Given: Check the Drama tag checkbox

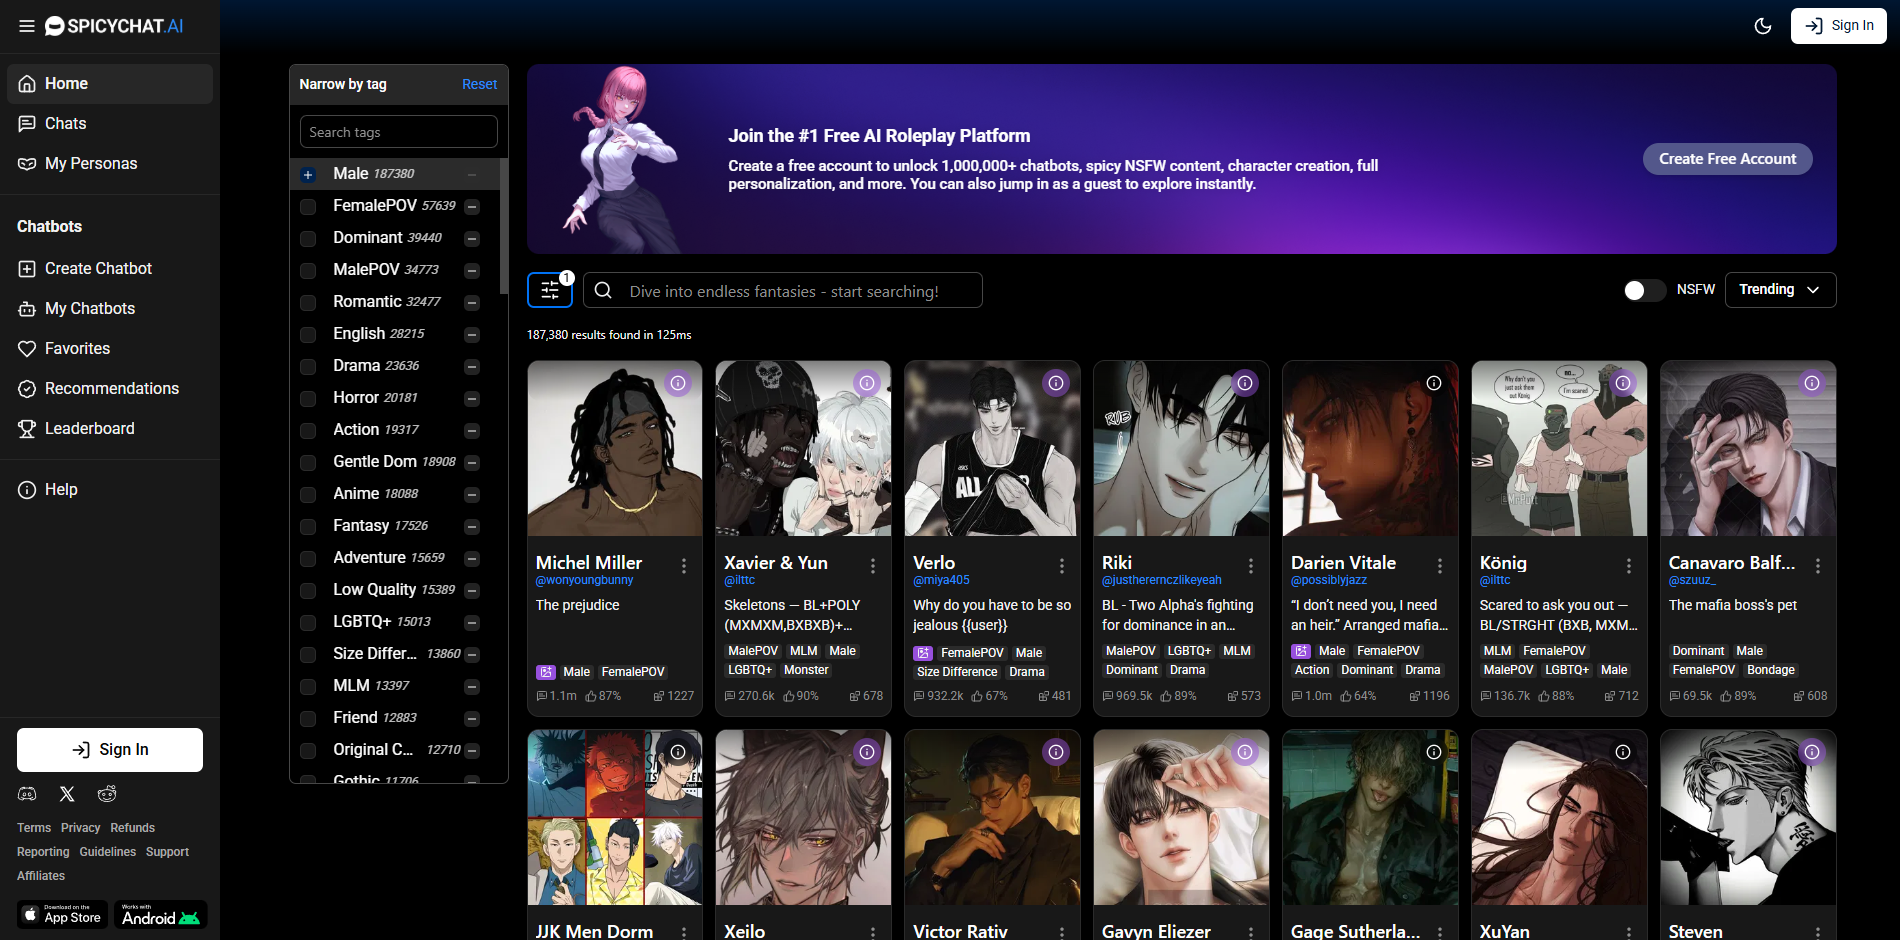Looking at the screenshot, I should pyautogui.click(x=308, y=367).
